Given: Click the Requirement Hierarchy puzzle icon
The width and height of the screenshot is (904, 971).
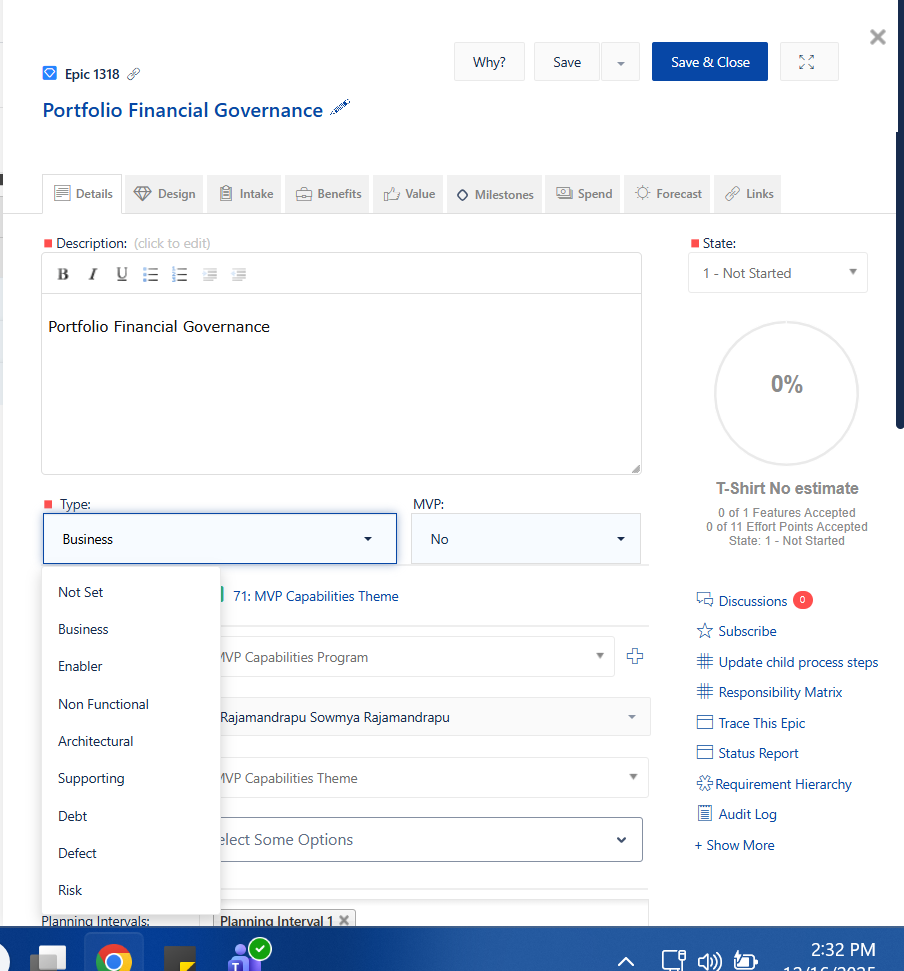Looking at the screenshot, I should tap(705, 783).
